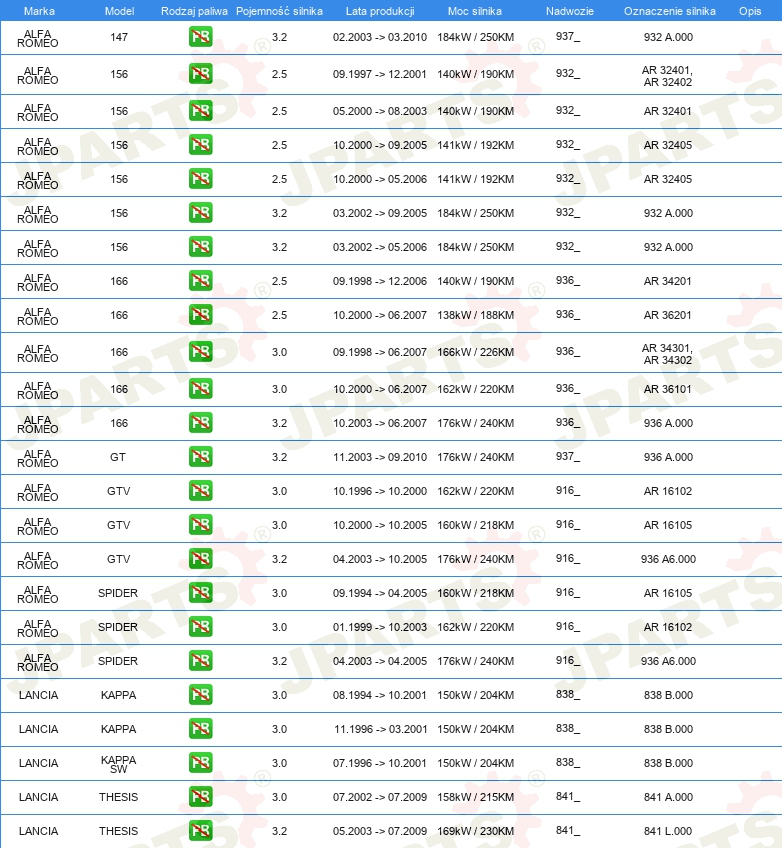The width and height of the screenshot is (782, 848).
Task: Click the fuel icon in the 166 3.2 row
Action: coord(201,423)
